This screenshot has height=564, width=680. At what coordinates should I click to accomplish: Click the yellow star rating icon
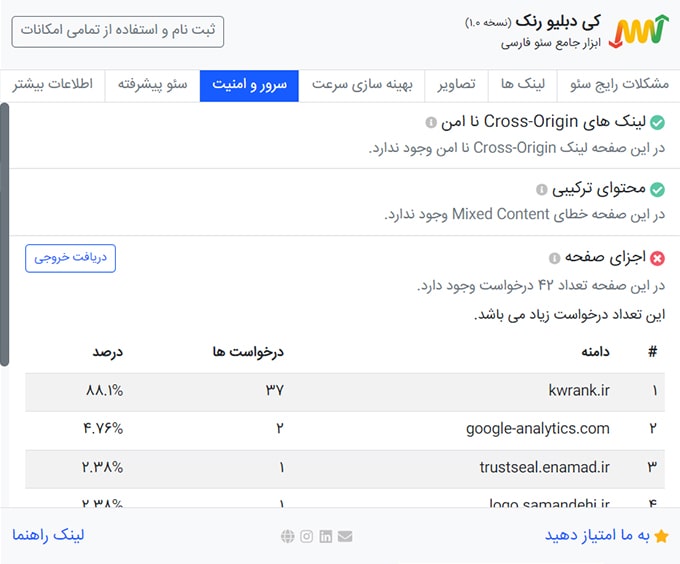click(x=661, y=536)
